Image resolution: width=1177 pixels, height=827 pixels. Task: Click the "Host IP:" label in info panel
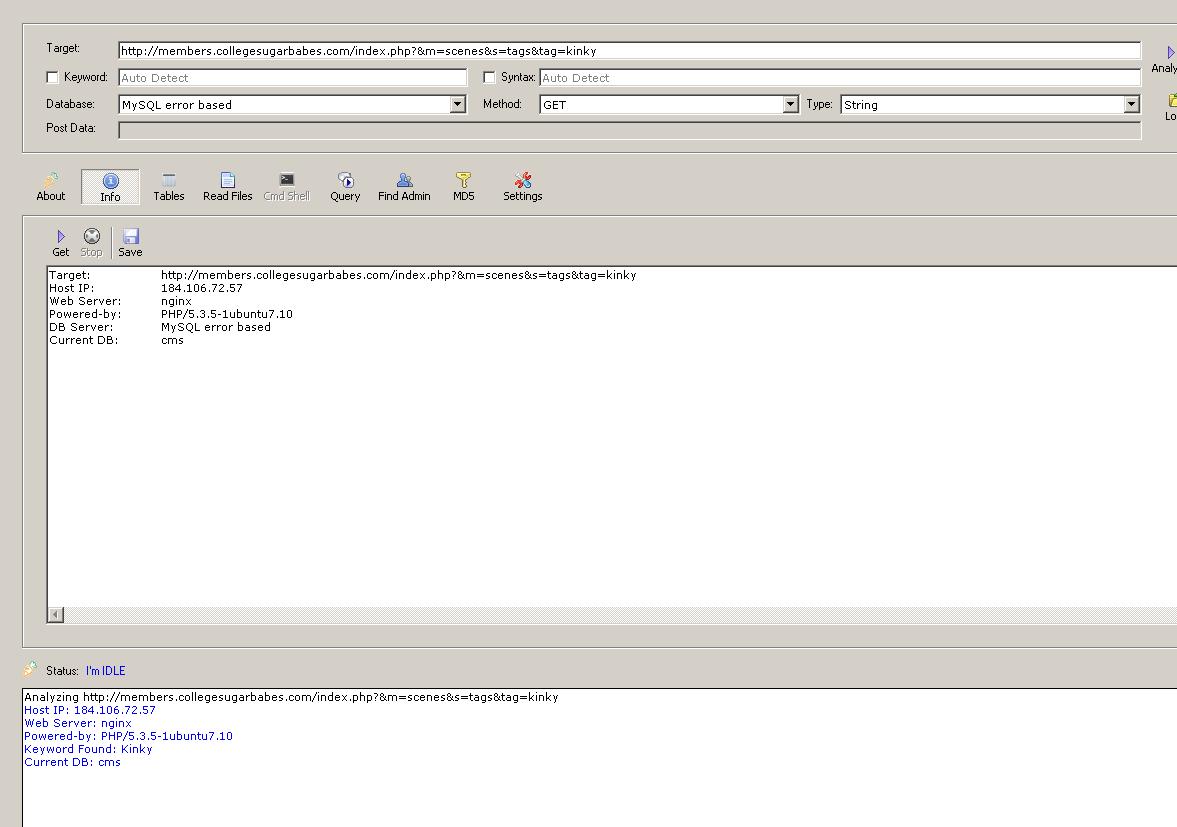click(x=71, y=288)
